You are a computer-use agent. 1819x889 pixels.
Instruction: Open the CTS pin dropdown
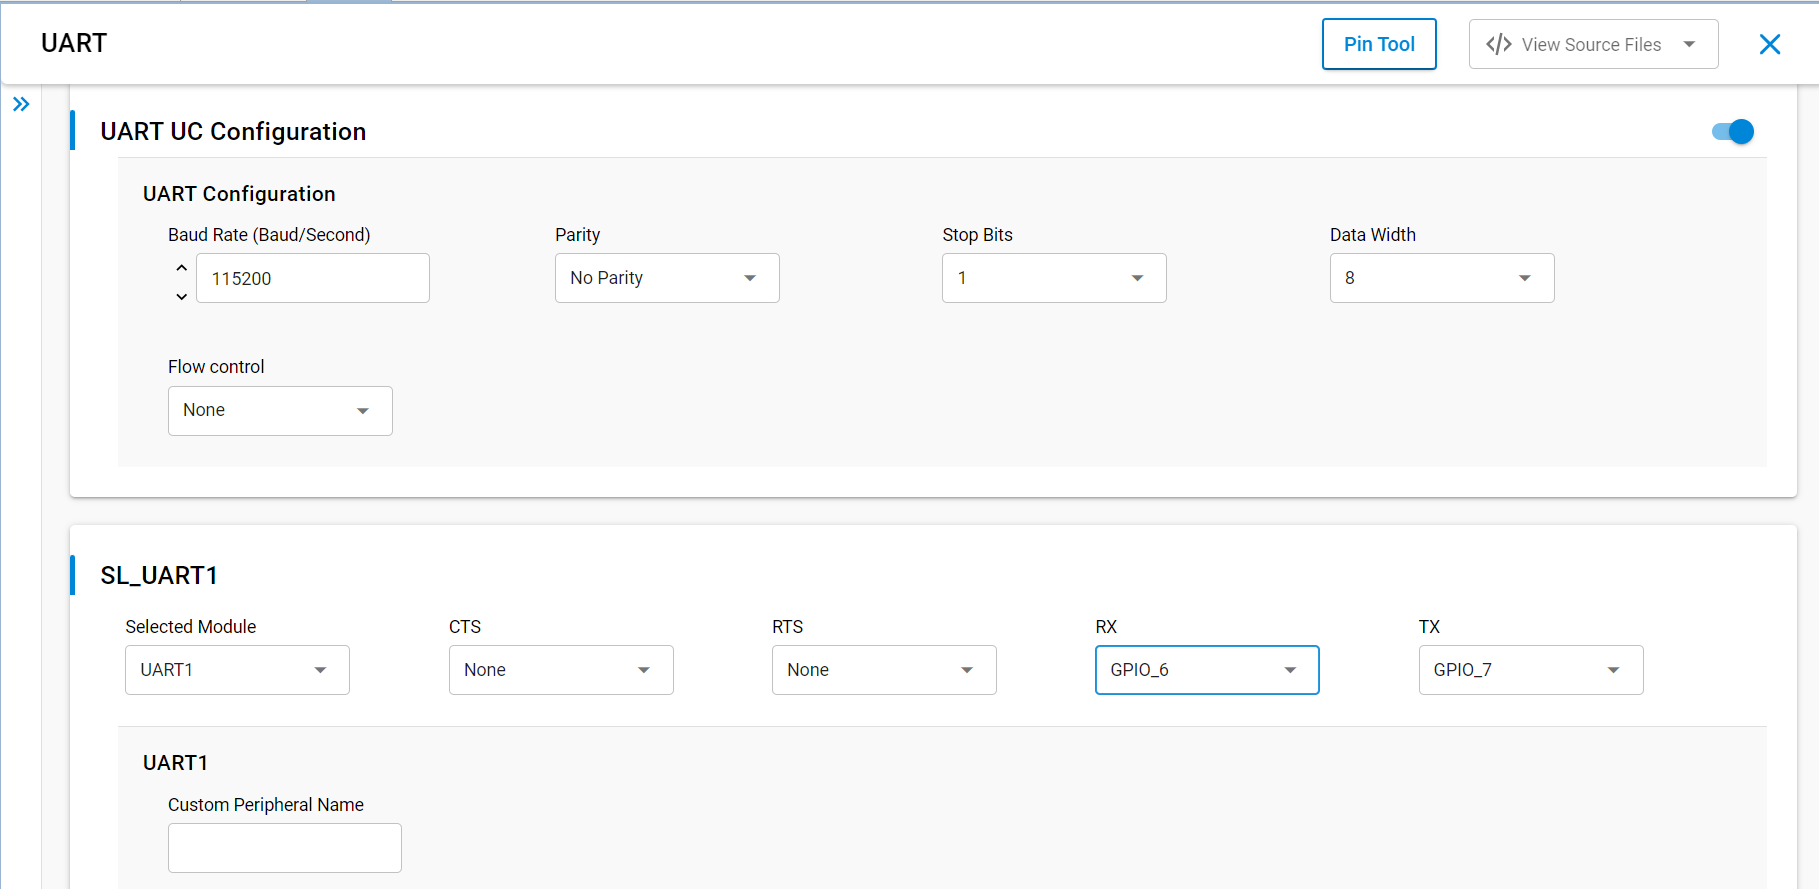(x=561, y=670)
